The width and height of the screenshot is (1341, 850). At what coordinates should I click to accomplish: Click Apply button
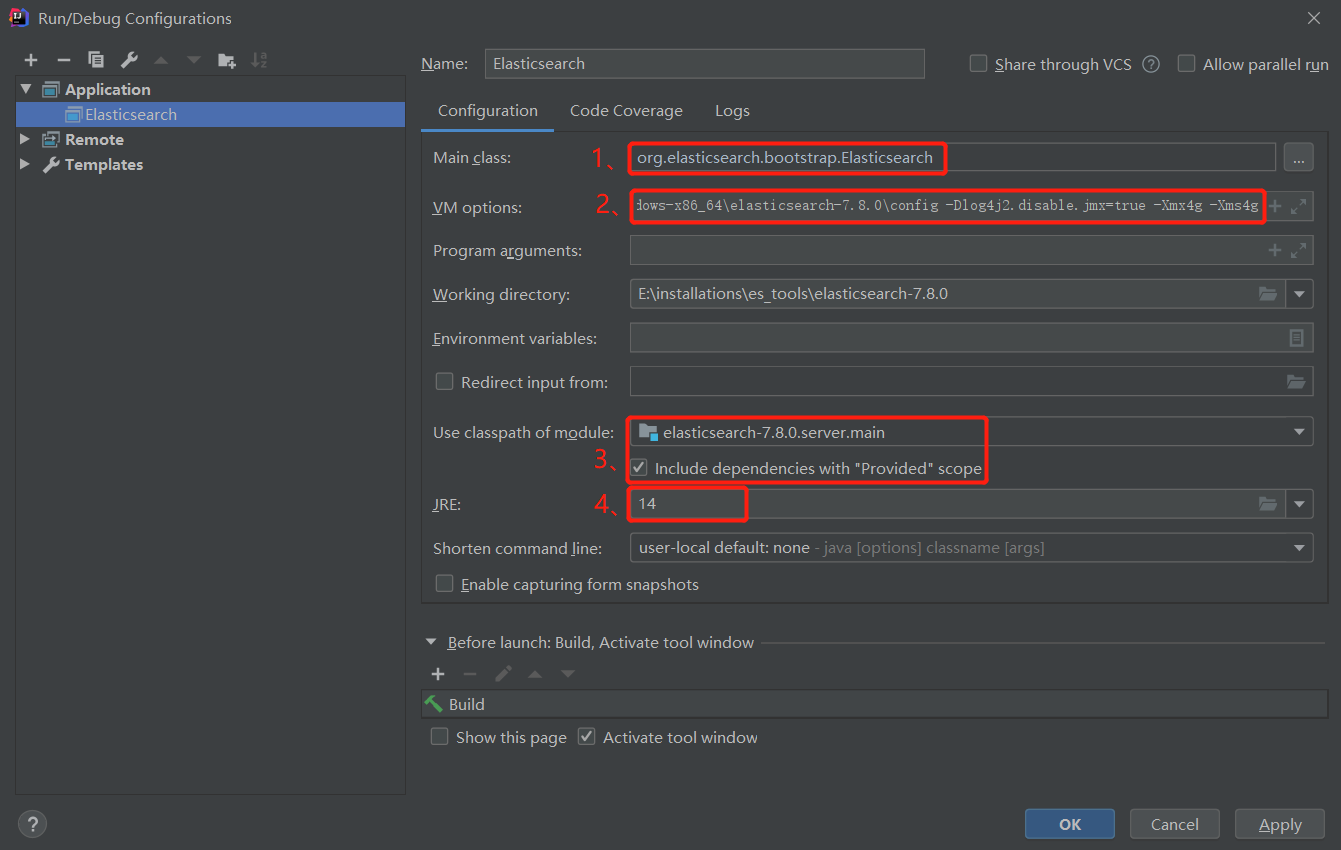pyautogui.click(x=1280, y=824)
